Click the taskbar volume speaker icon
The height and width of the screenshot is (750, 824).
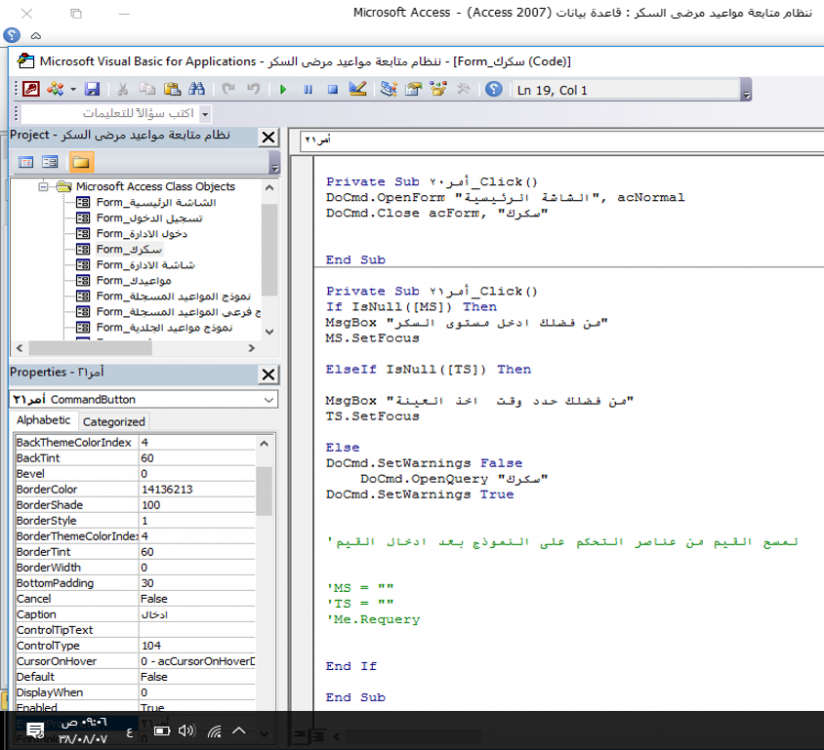click(x=187, y=731)
